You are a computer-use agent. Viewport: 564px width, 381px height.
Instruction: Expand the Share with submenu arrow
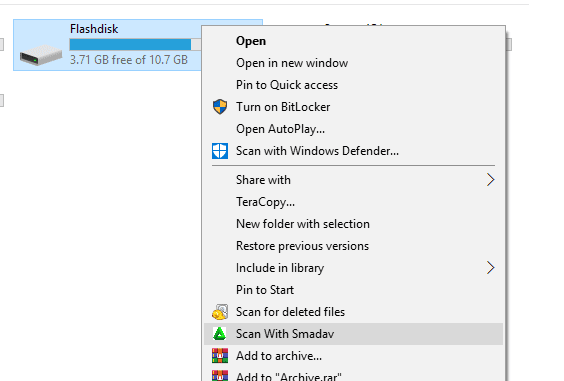point(491,180)
